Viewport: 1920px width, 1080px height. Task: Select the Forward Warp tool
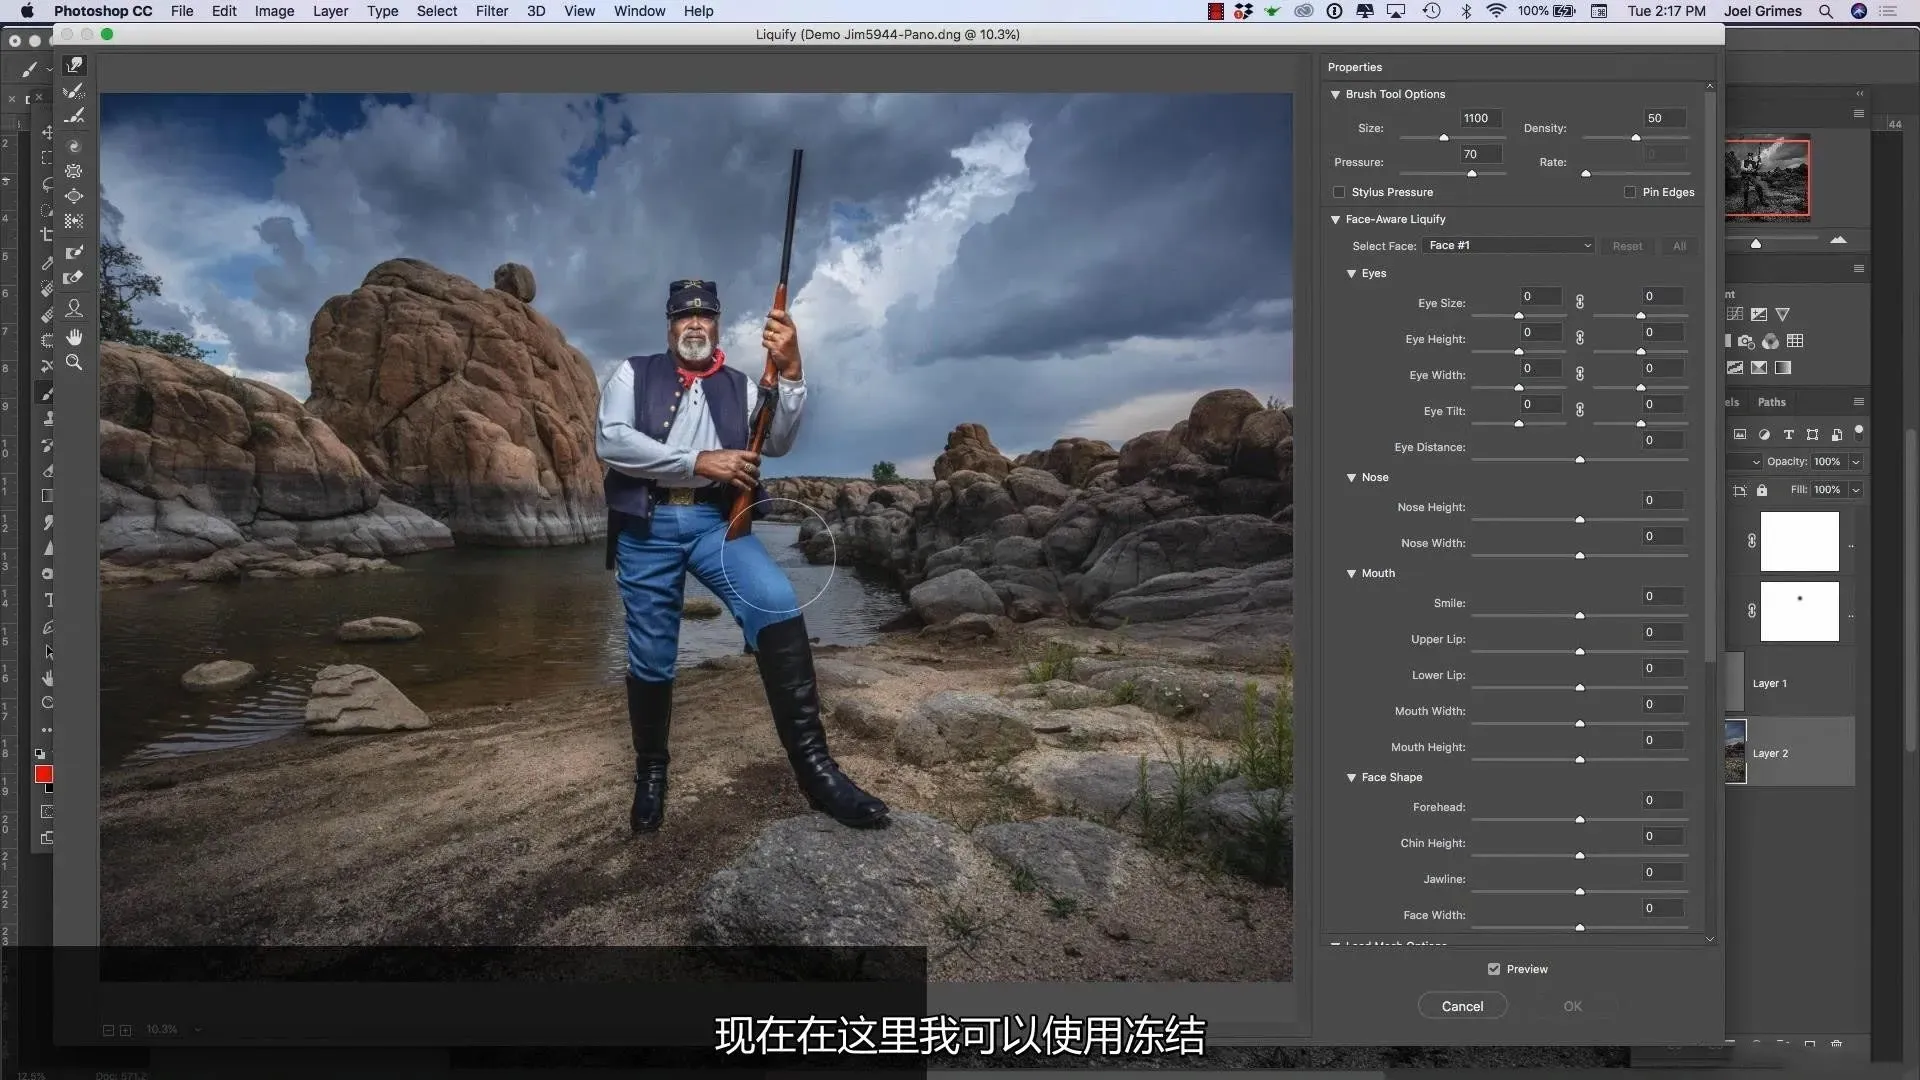click(x=74, y=66)
